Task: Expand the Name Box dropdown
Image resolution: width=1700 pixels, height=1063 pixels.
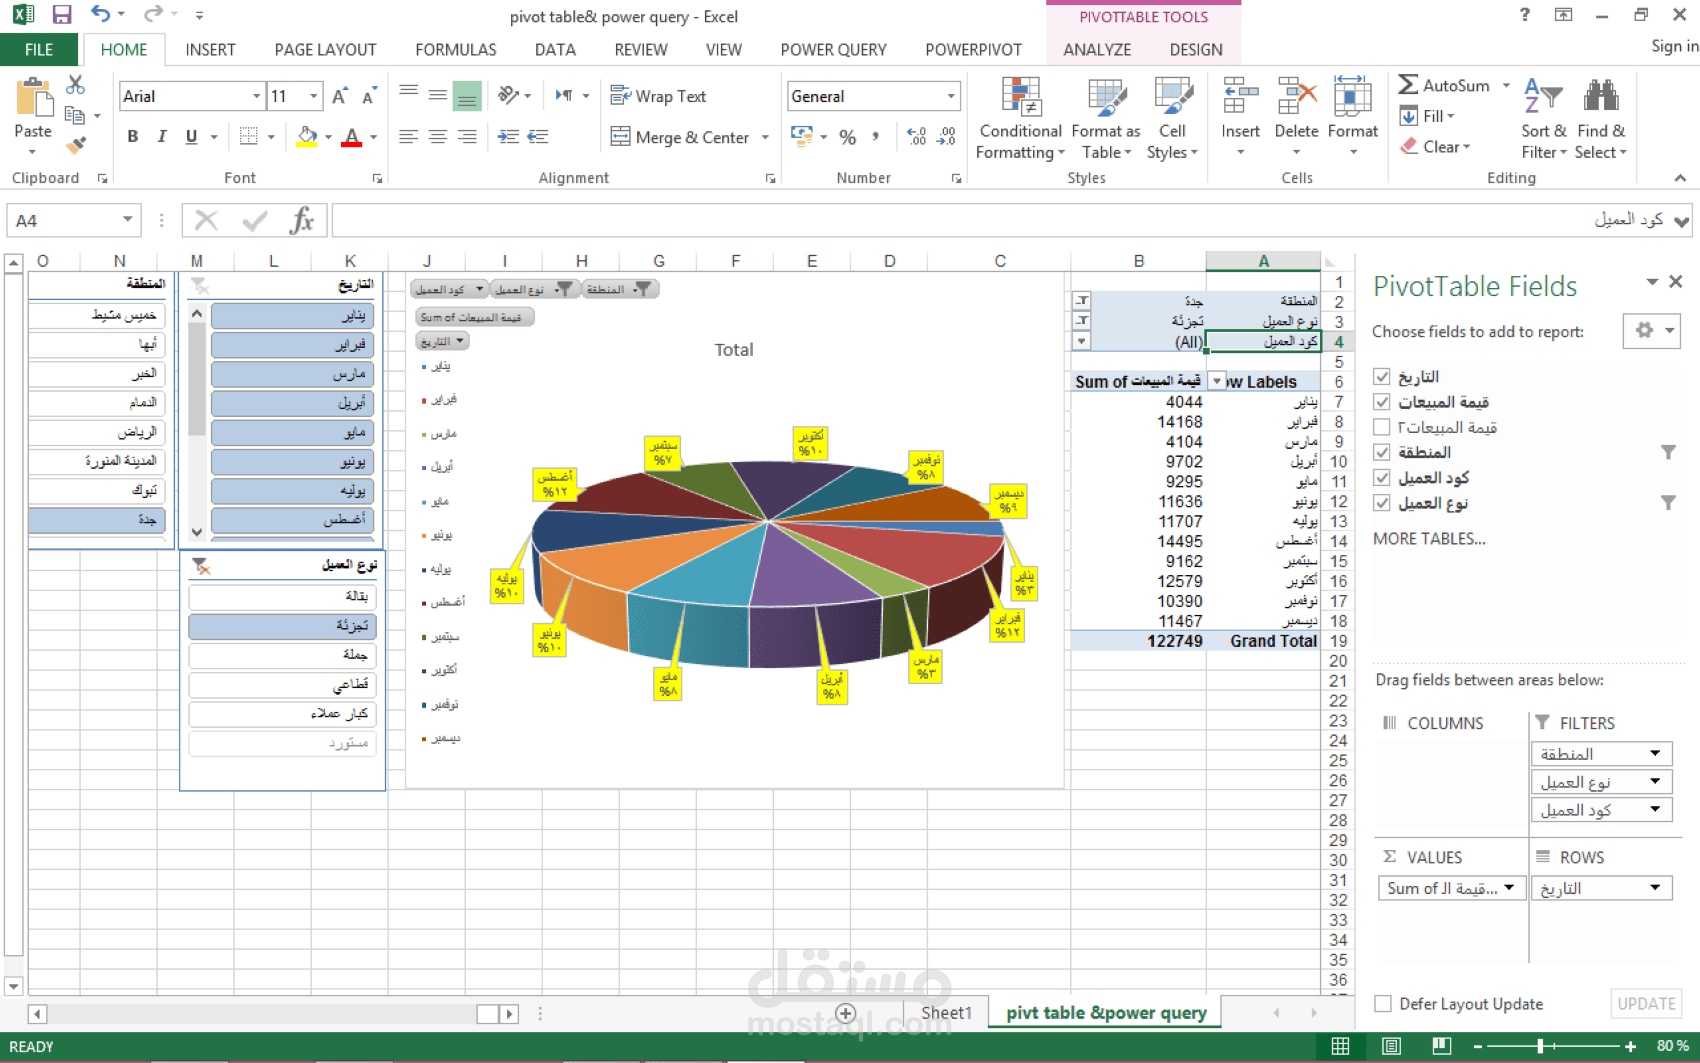Action: (x=128, y=220)
